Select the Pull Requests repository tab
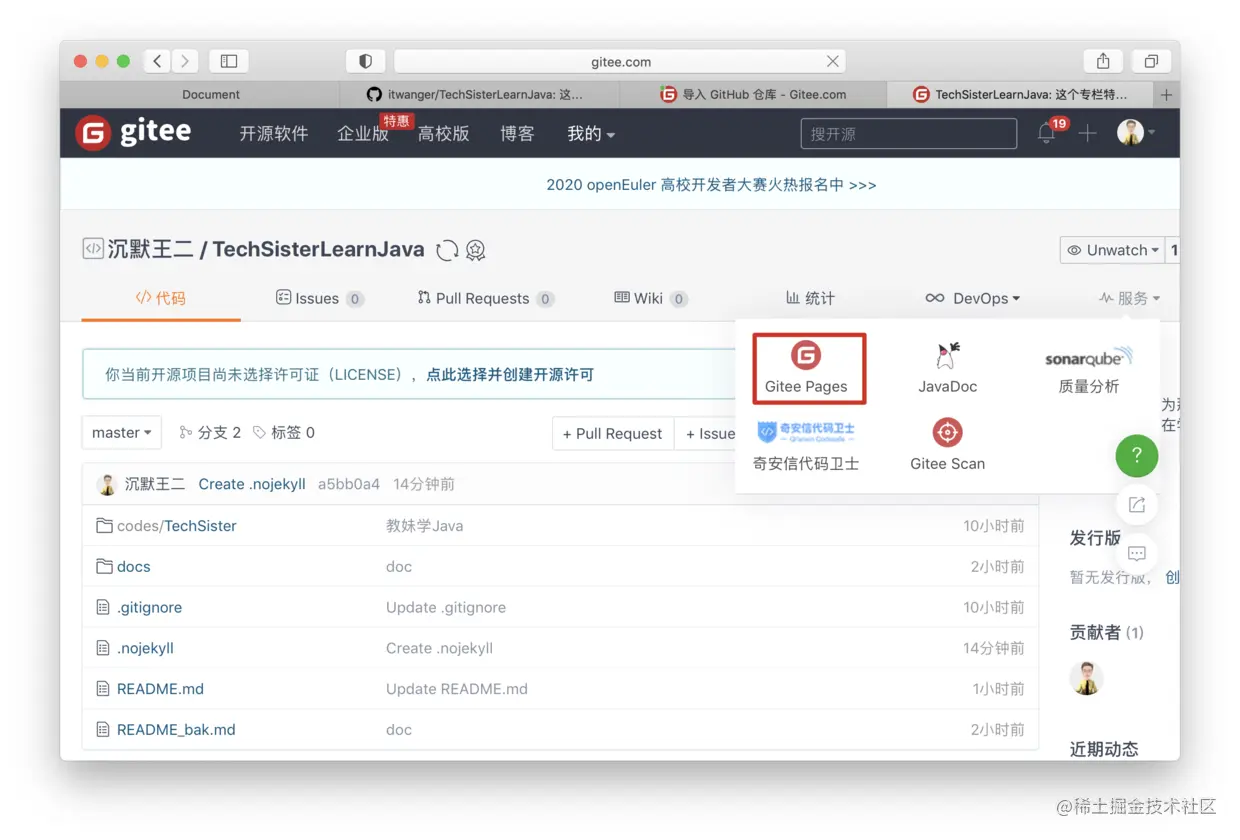This screenshot has height=840, width=1240. point(485,298)
